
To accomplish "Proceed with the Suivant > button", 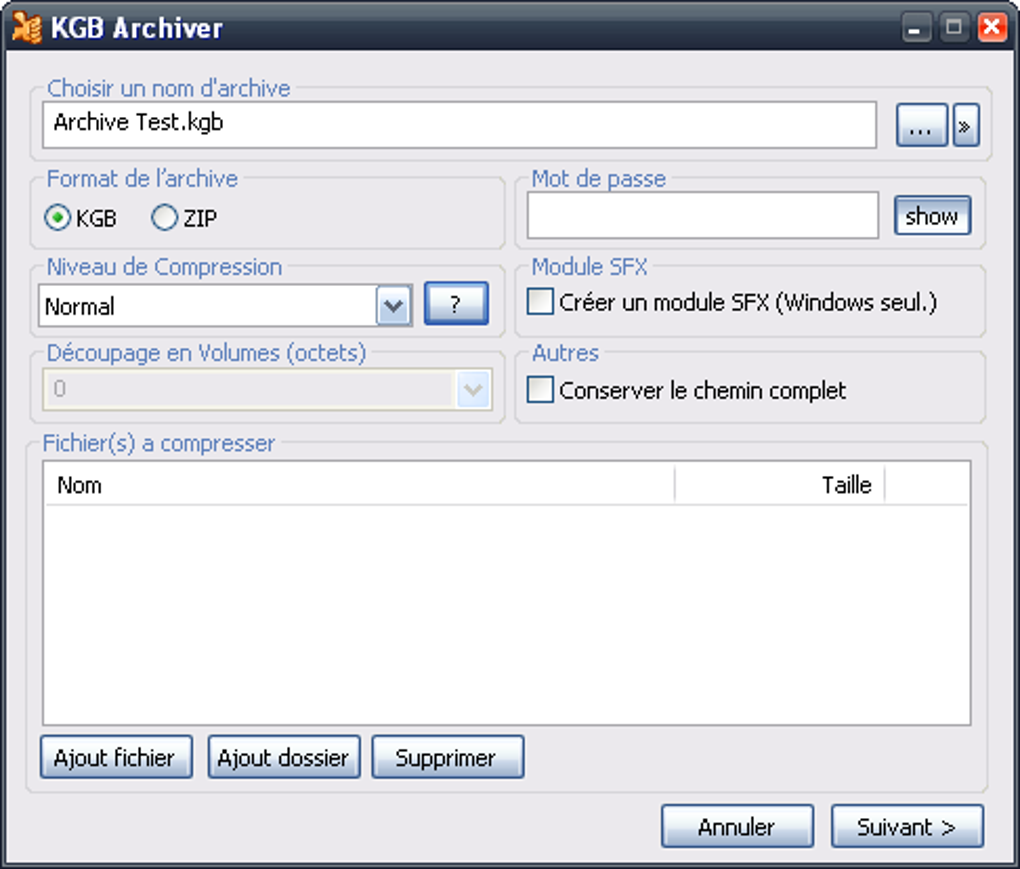I will coord(907,826).
